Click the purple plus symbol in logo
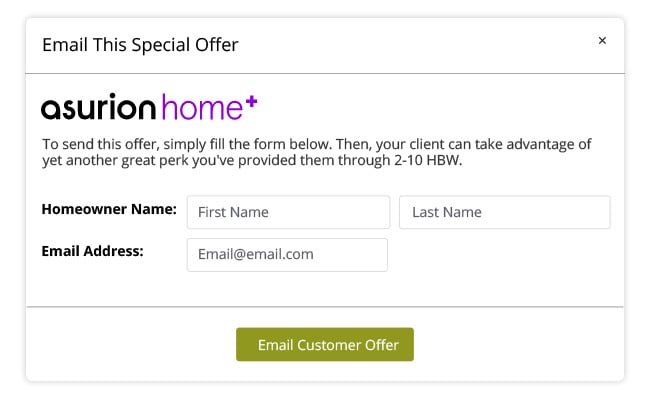 click(x=251, y=100)
